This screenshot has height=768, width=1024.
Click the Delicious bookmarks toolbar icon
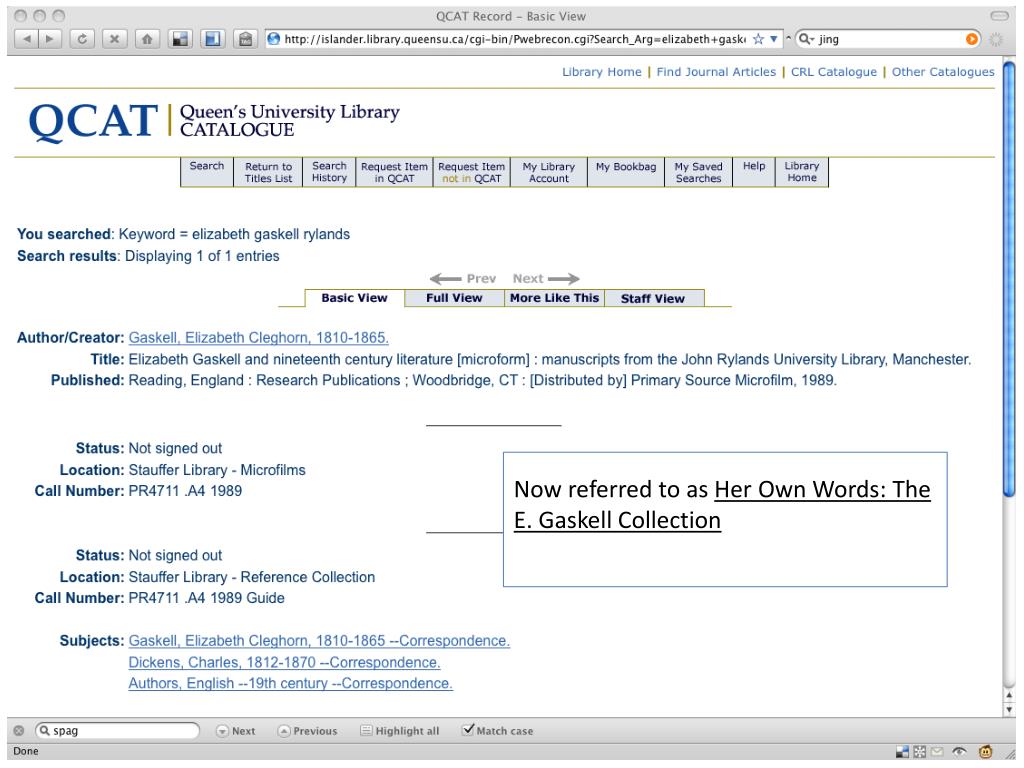tap(180, 39)
